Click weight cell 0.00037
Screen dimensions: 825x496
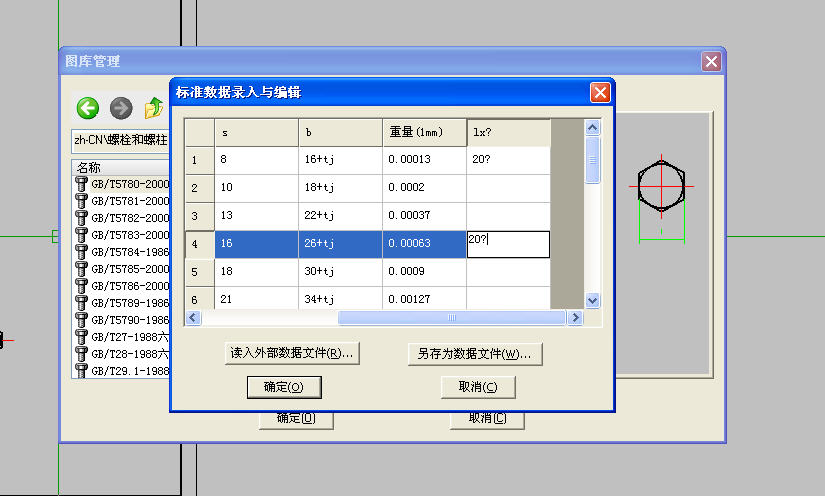(x=425, y=216)
